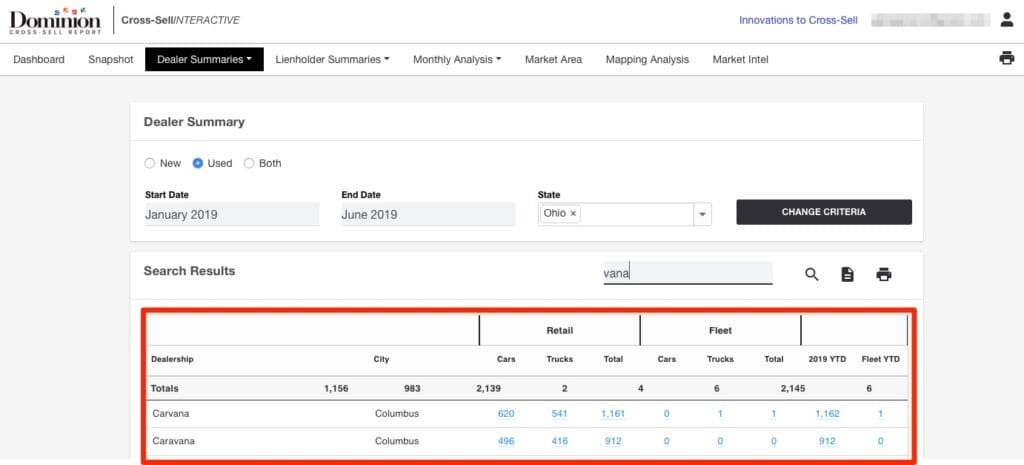Click the Dealership column header
The image size is (1024, 465).
coord(172,359)
